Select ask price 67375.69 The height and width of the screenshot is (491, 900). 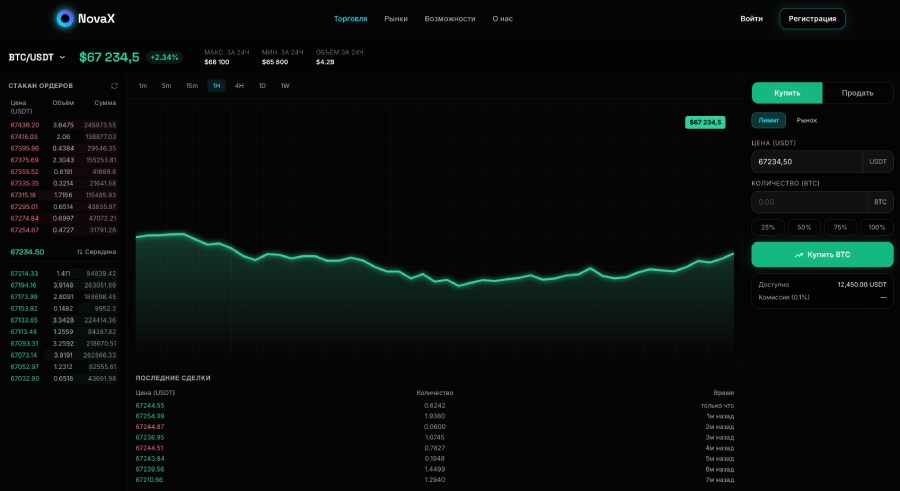(x=25, y=160)
